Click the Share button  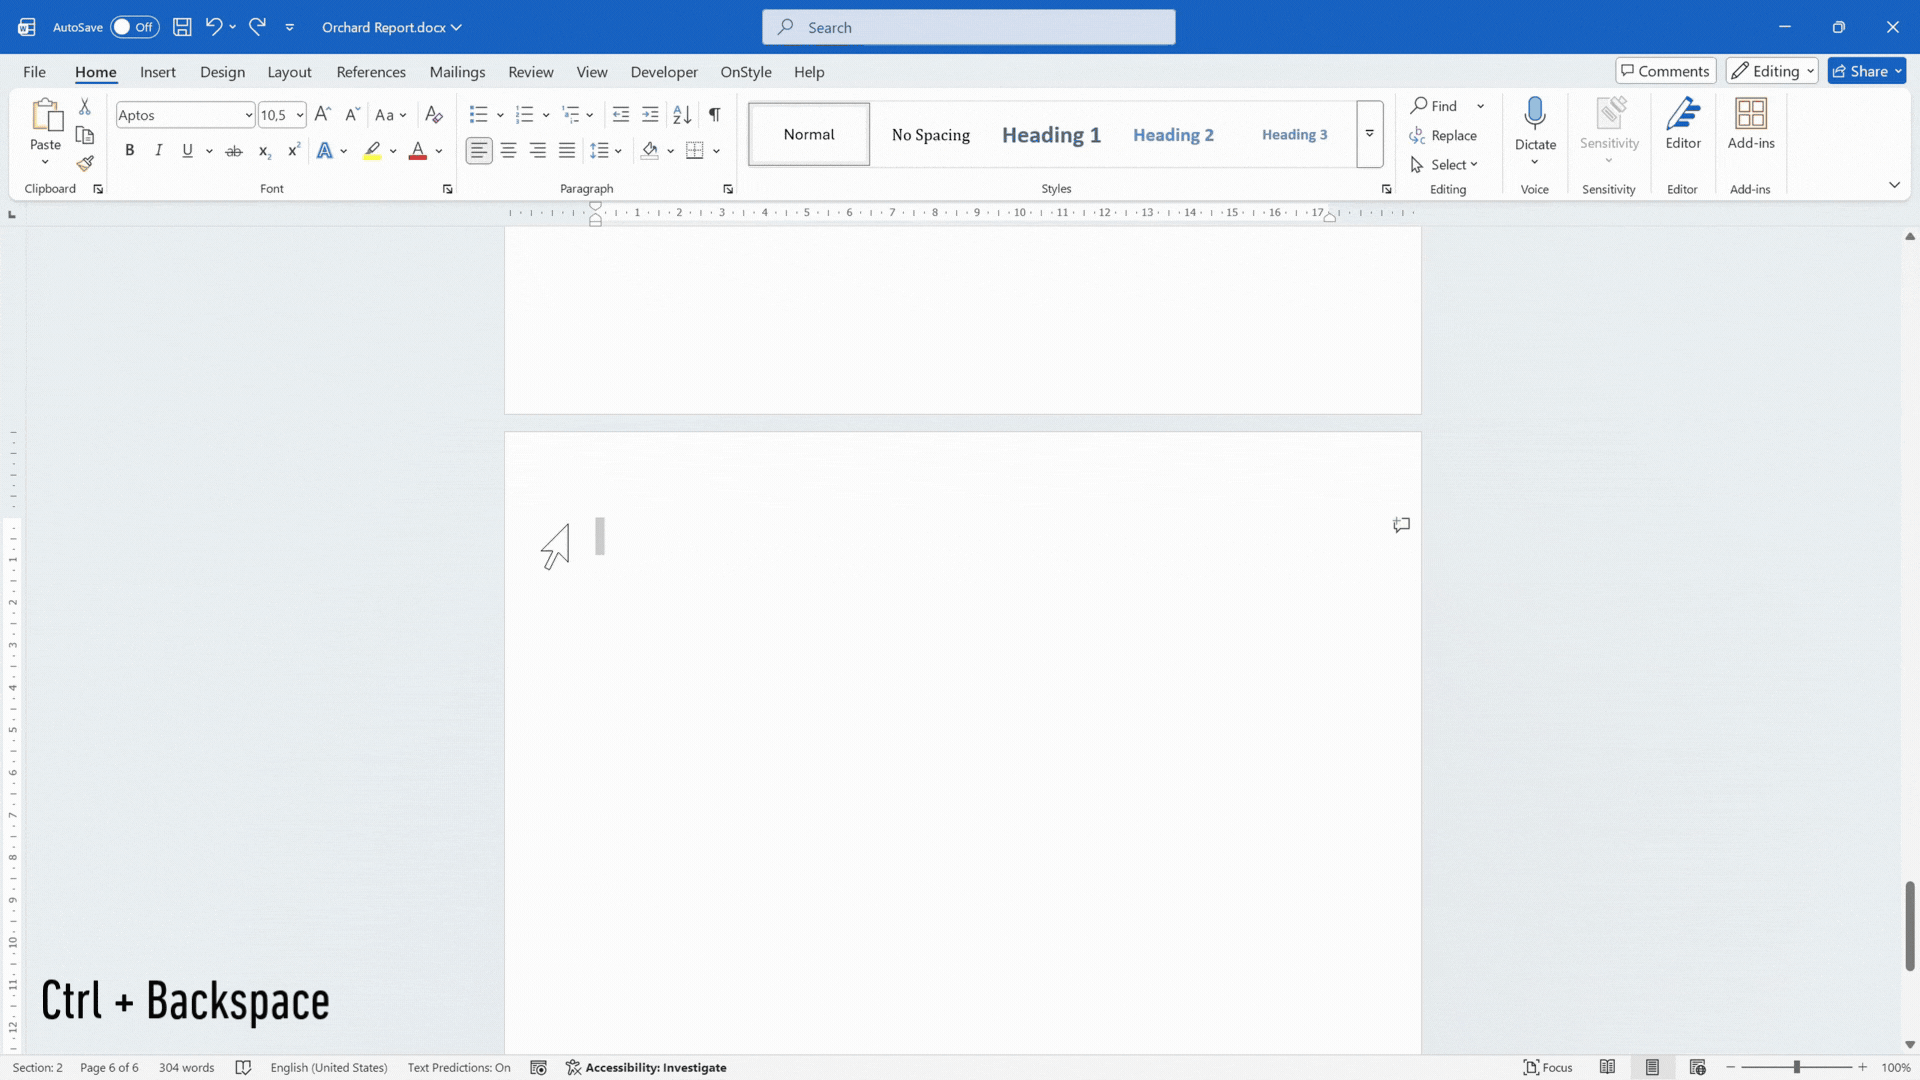(1867, 71)
